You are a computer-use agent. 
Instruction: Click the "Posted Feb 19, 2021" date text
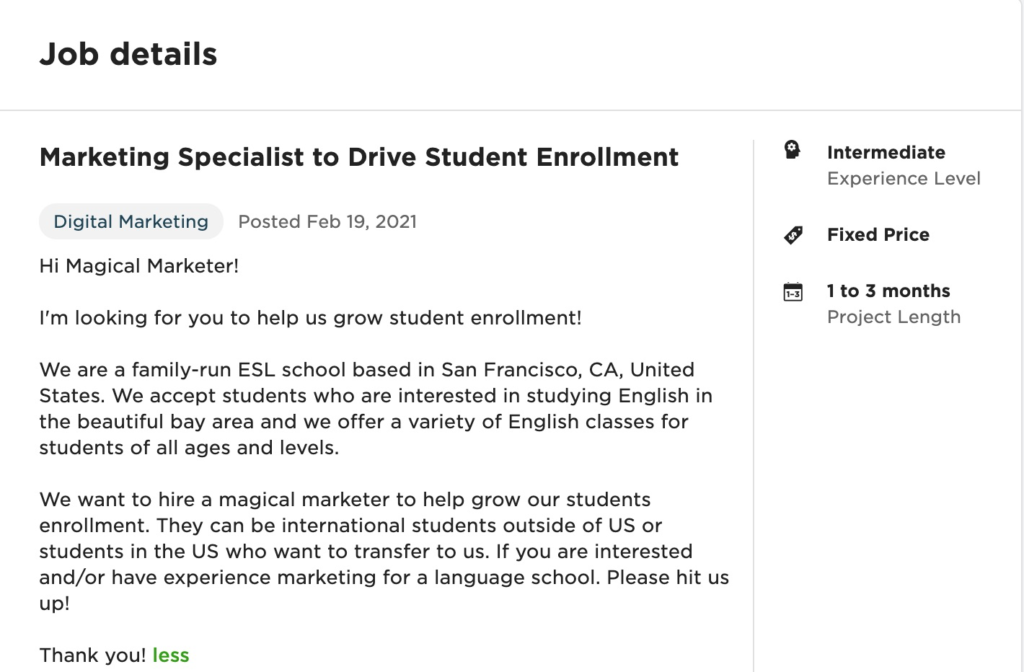[327, 222]
